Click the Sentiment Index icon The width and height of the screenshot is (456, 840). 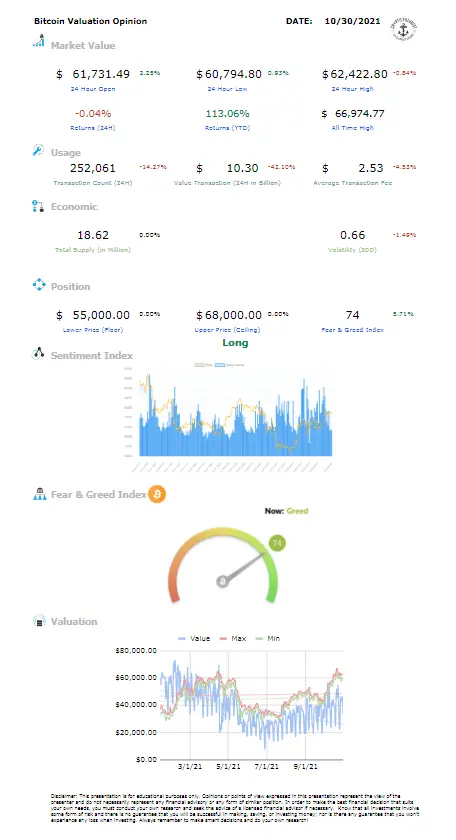(38, 354)
